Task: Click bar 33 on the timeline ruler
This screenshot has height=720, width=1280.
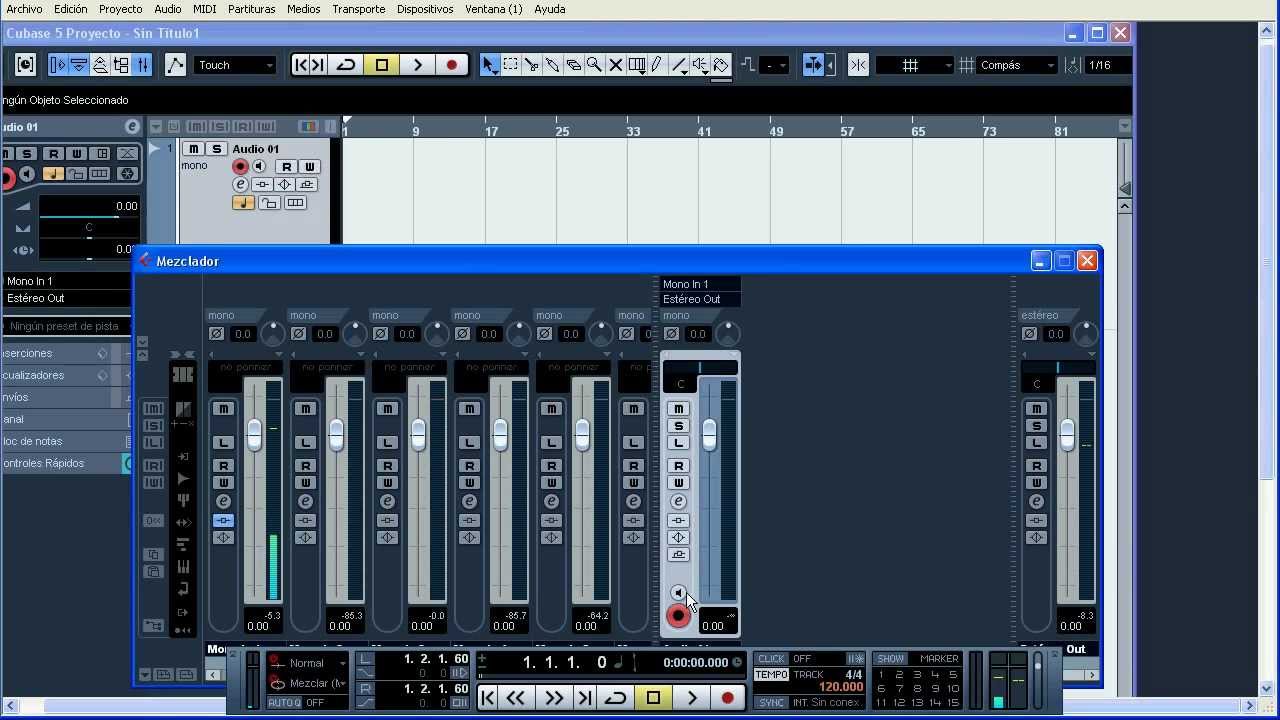Action: coord(633,131)
